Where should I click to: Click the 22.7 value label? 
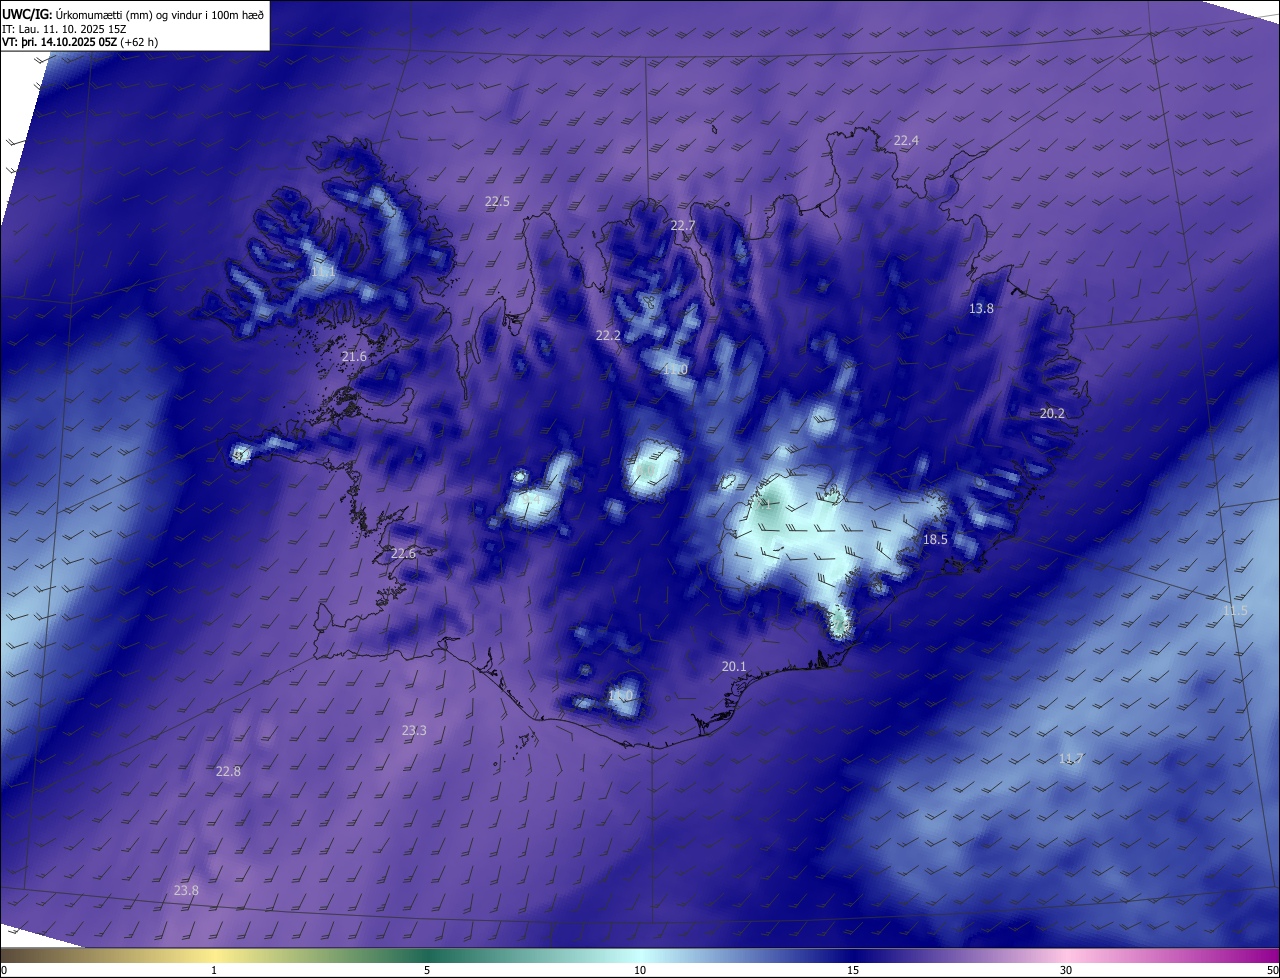point(682,226)
